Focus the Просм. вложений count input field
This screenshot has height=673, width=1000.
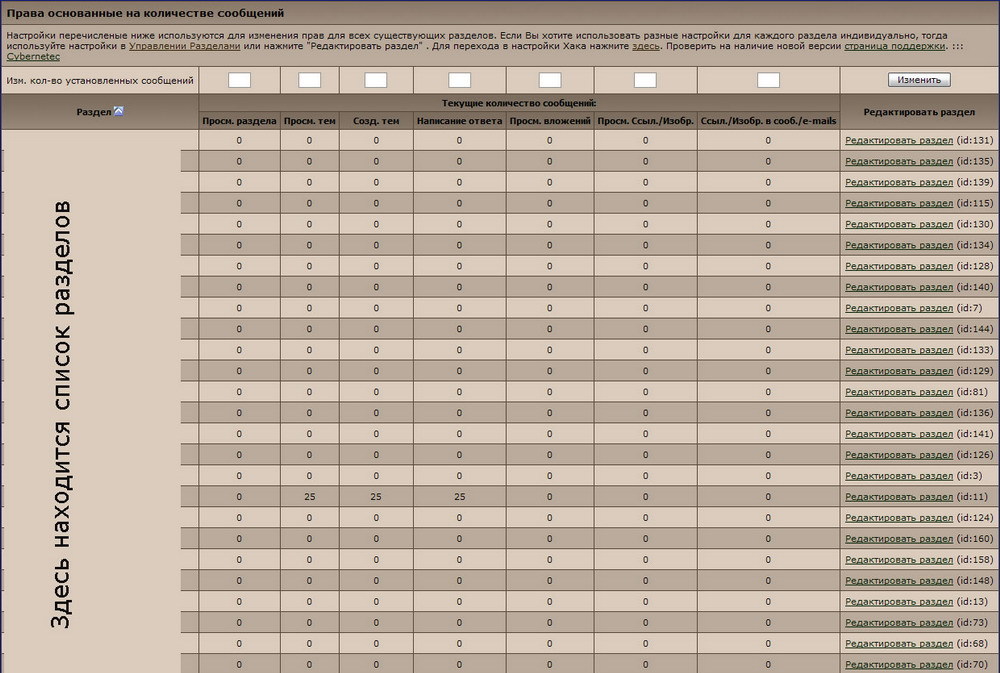[x=550, y=80]
